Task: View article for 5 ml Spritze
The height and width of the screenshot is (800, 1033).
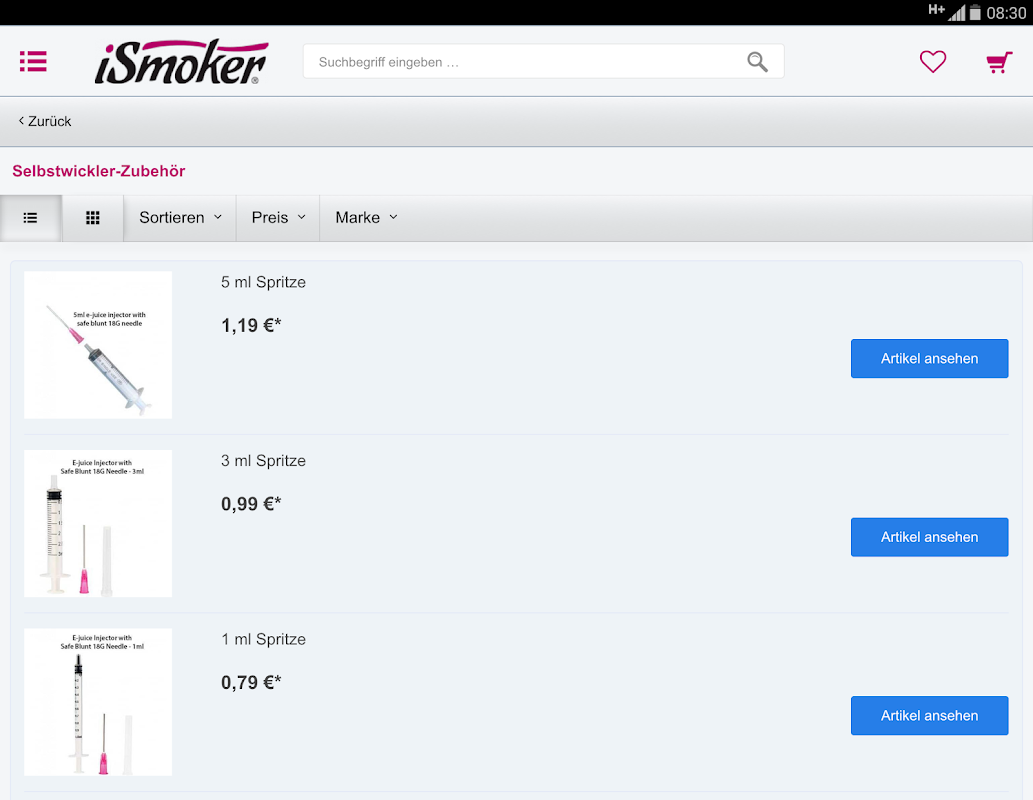Action: coord(929,358)
